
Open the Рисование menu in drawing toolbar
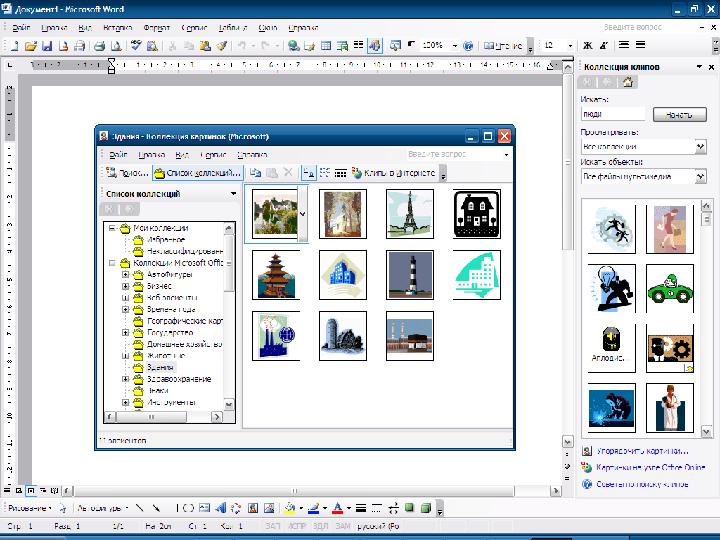point(30,508)
